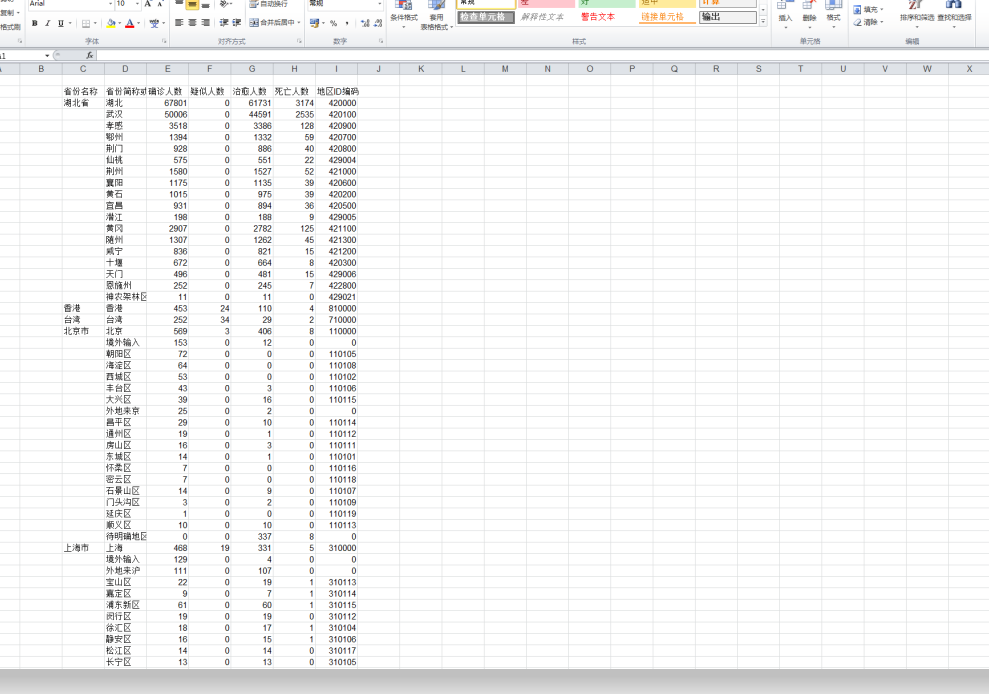Apply comma style
The image size is (989, 694).
click(346, 23)
